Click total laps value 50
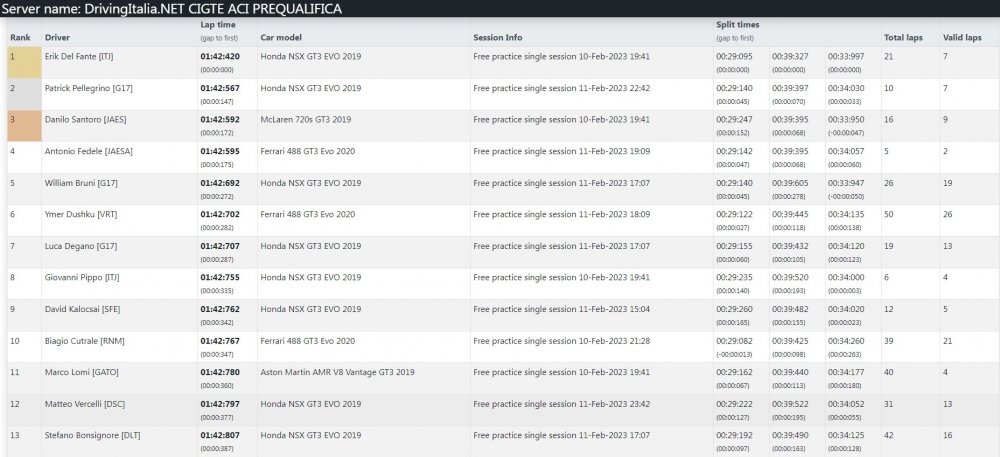1000x457 pixels. [x=888, y=215]
